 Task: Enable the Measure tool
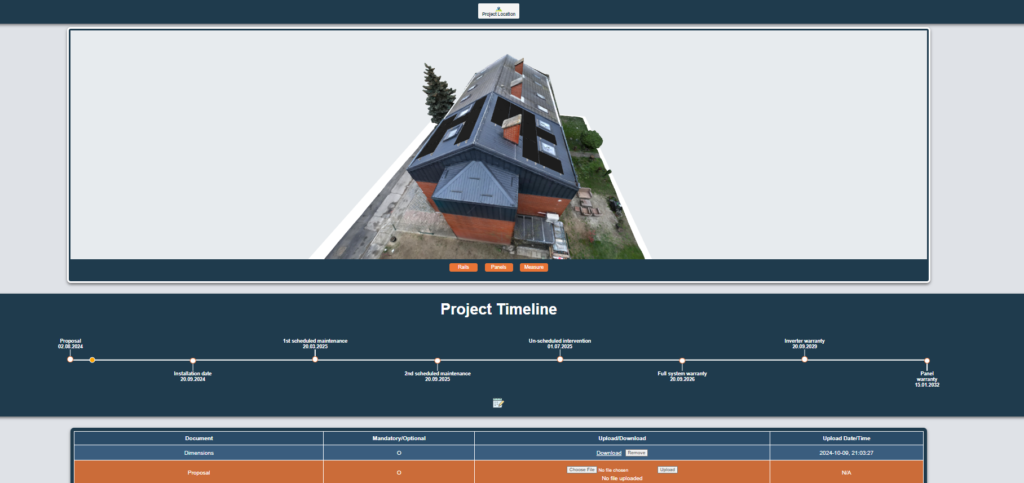point(533,267)
